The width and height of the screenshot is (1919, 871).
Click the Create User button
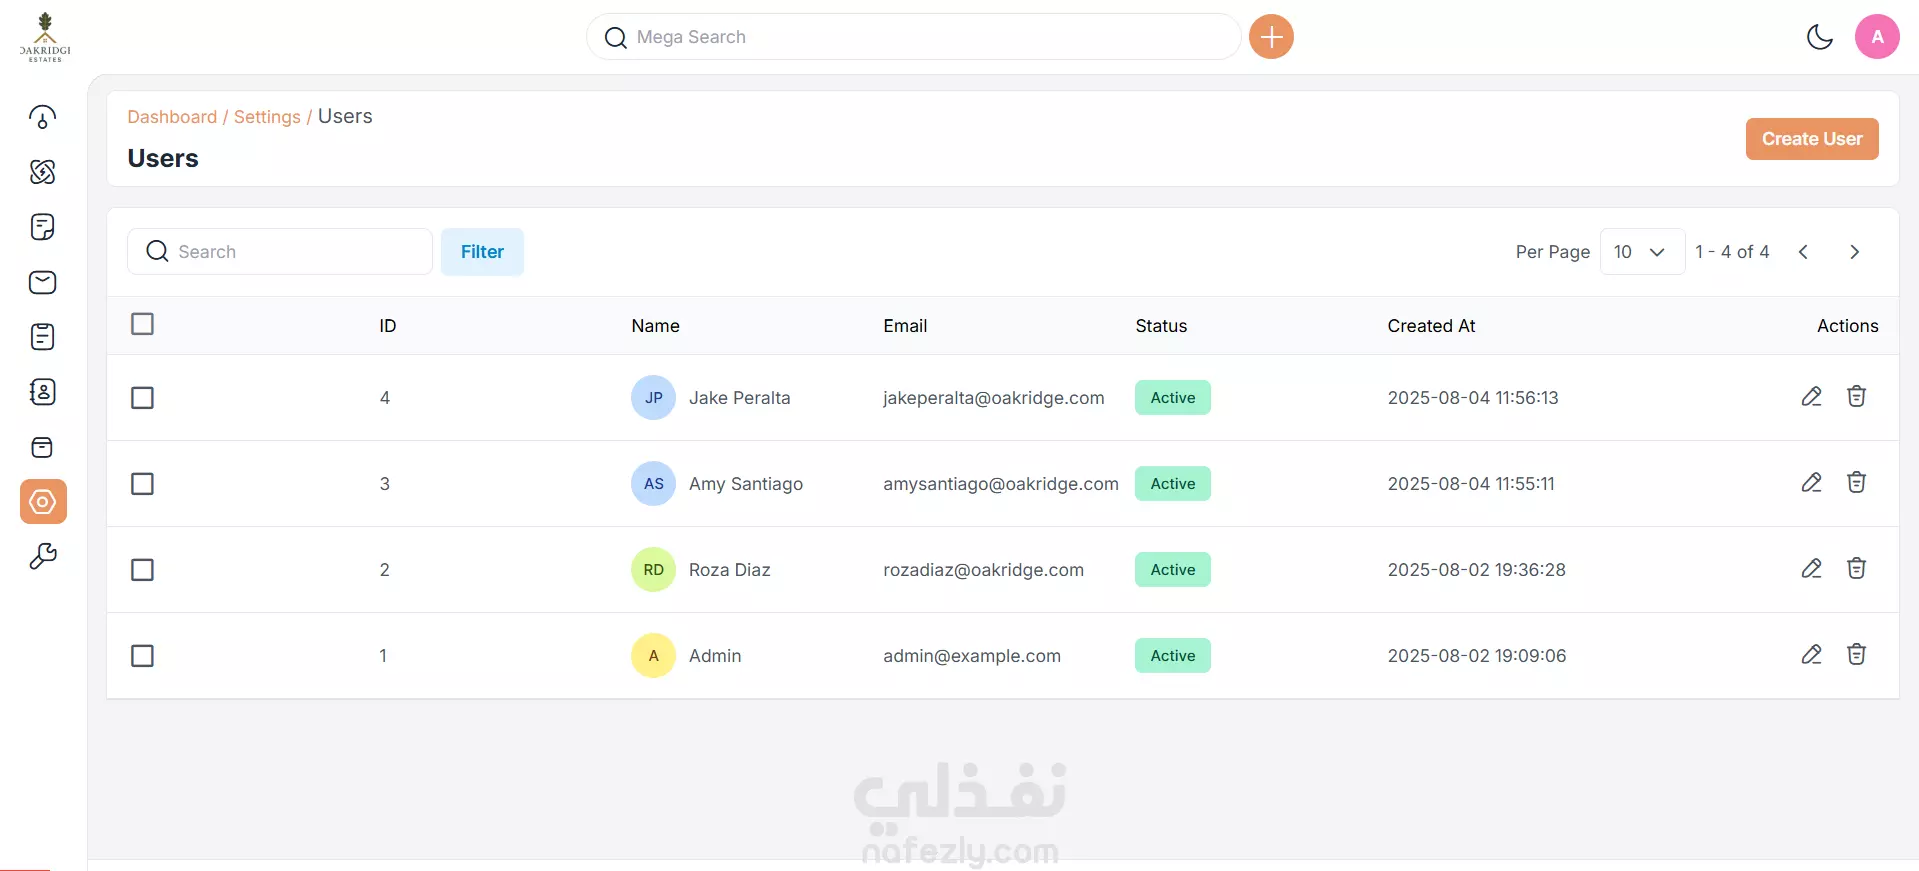[x=1812, y=139]
